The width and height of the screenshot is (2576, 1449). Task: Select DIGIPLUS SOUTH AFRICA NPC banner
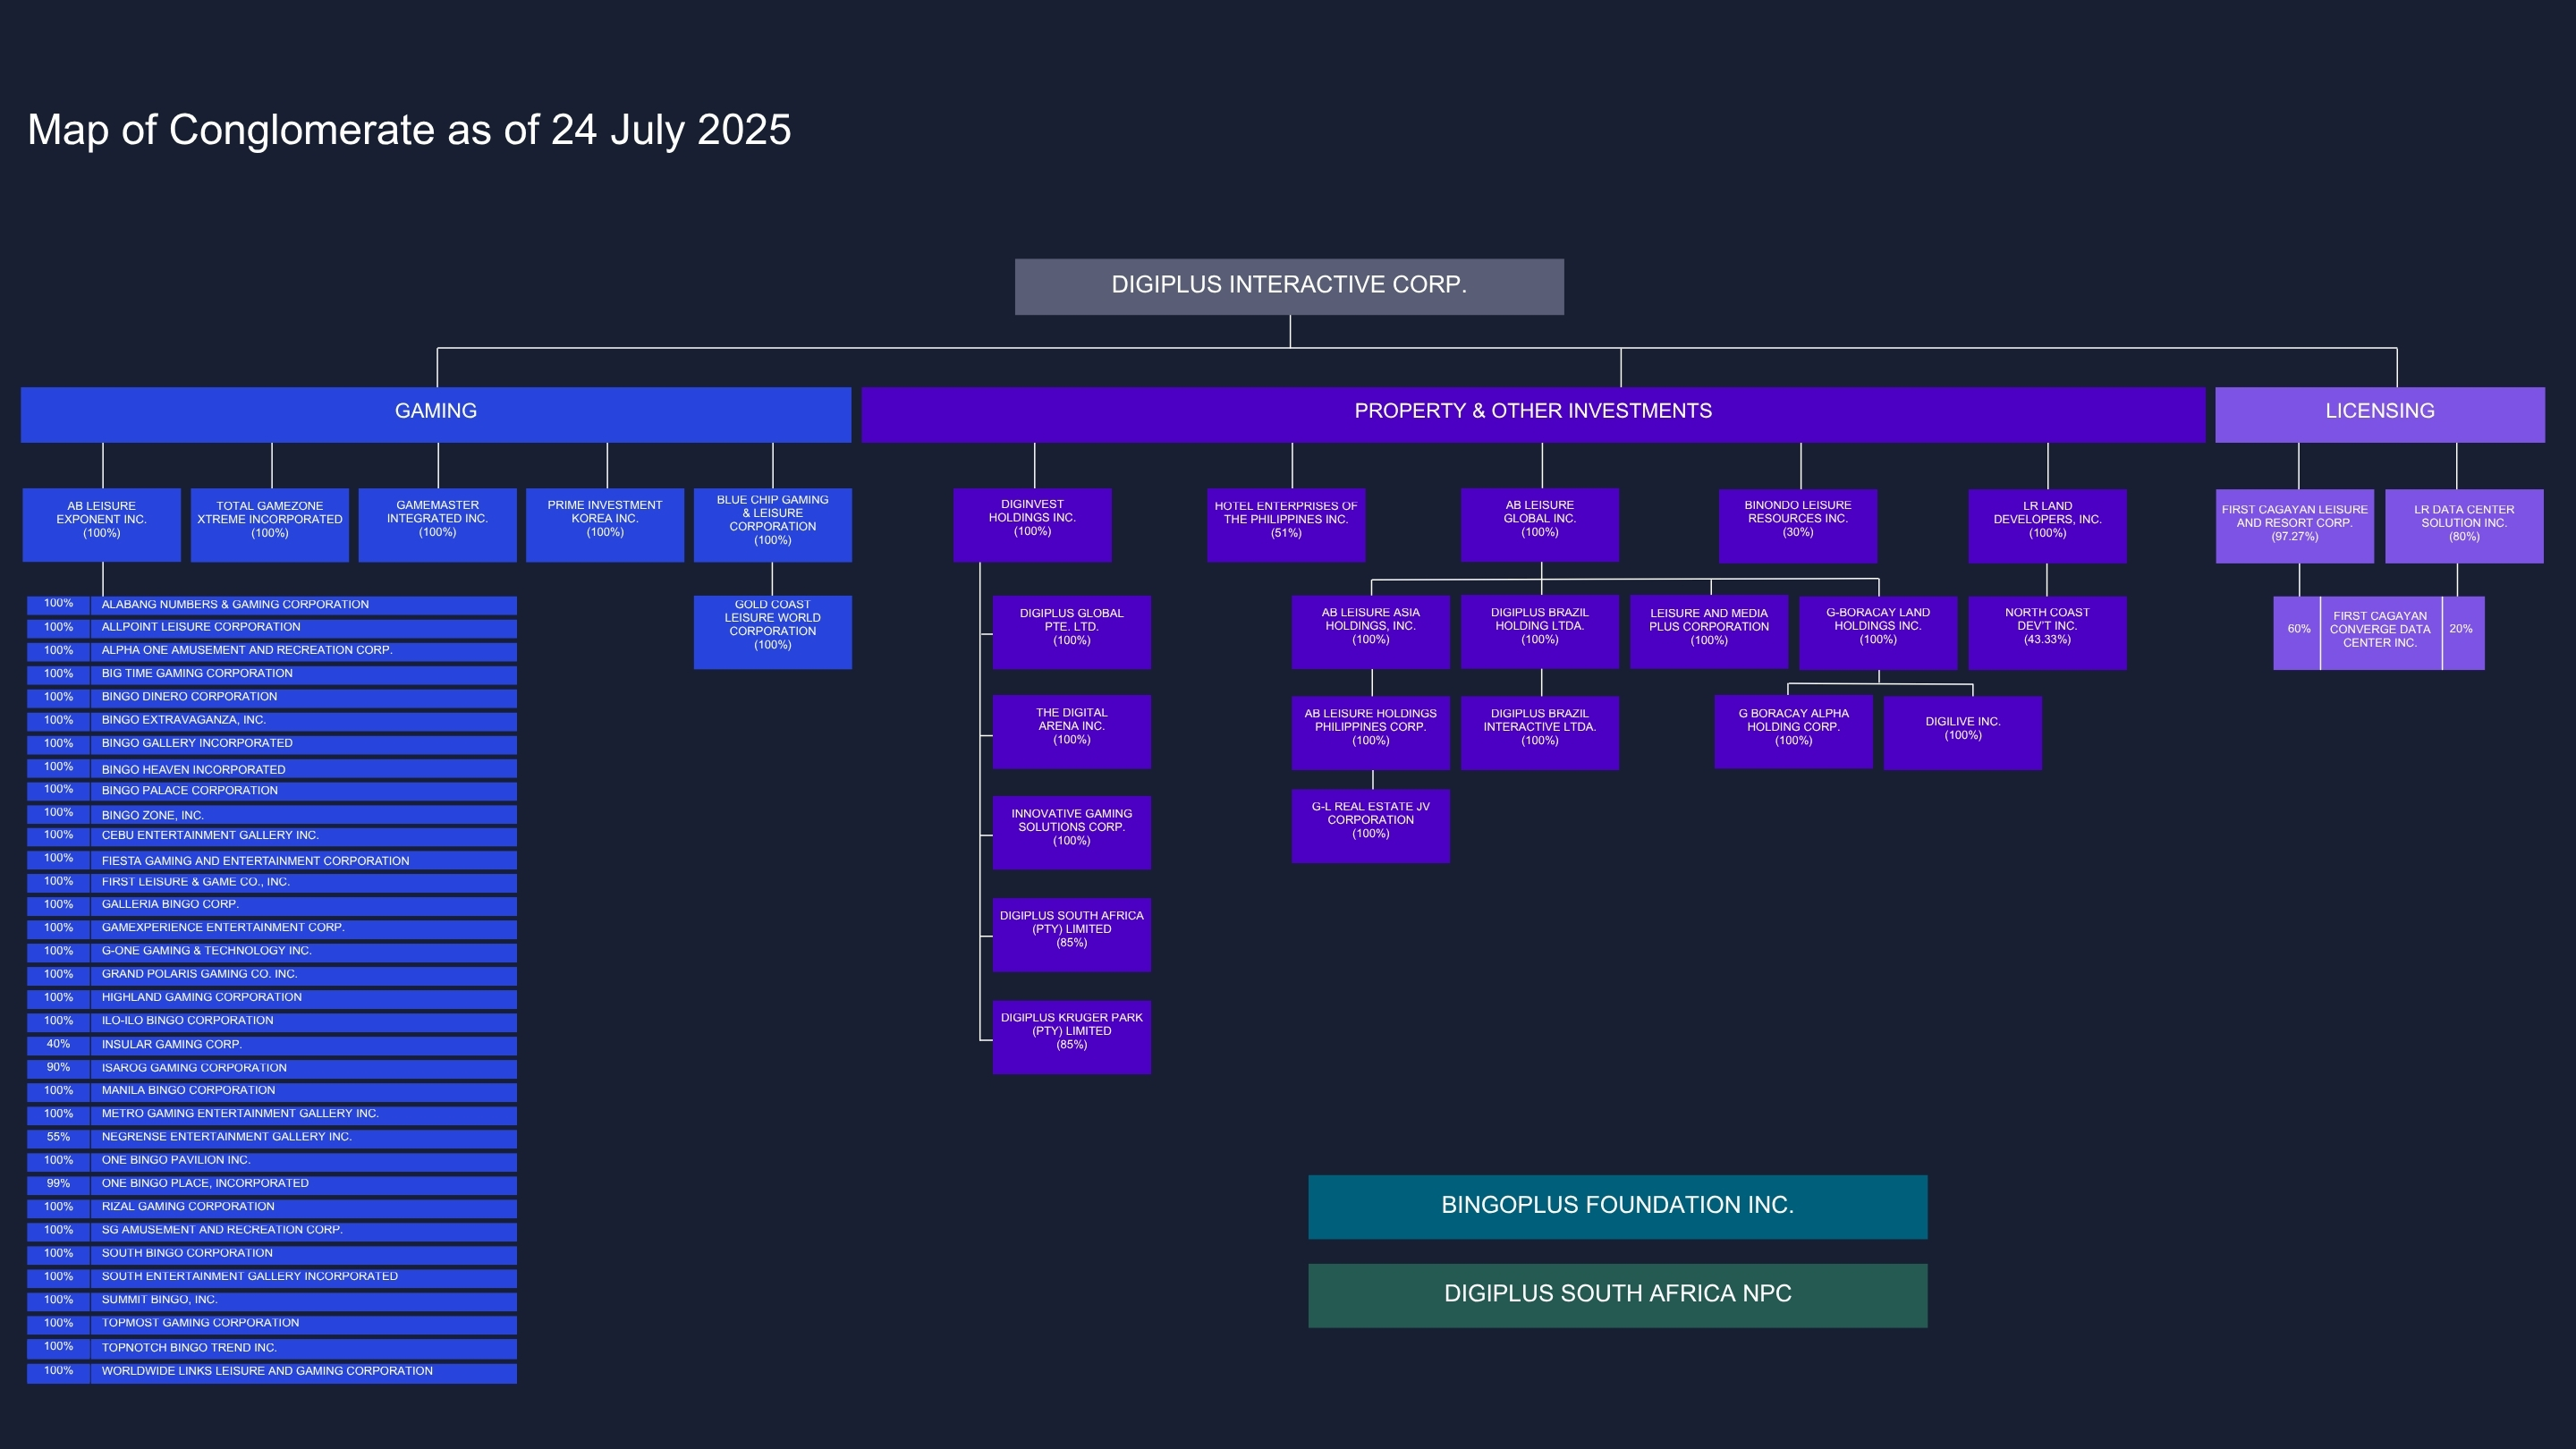point(1617,1296)
